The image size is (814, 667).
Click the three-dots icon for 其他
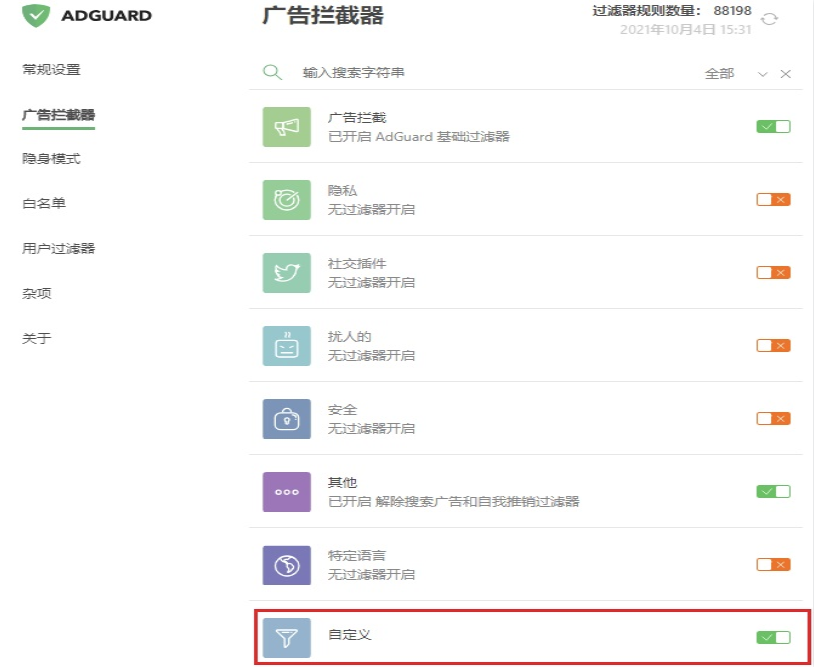(x=287, y=492)
